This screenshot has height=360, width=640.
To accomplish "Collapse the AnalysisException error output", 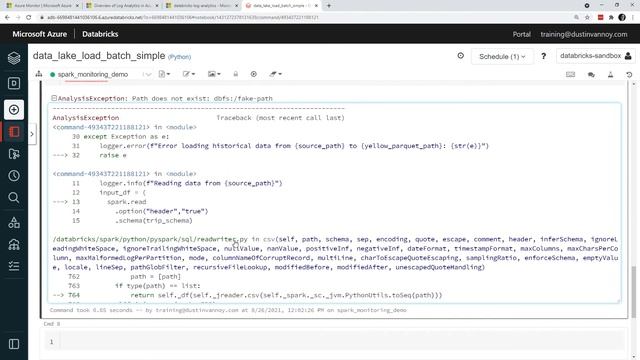I will pyautogui.click(x=54, y=98).
